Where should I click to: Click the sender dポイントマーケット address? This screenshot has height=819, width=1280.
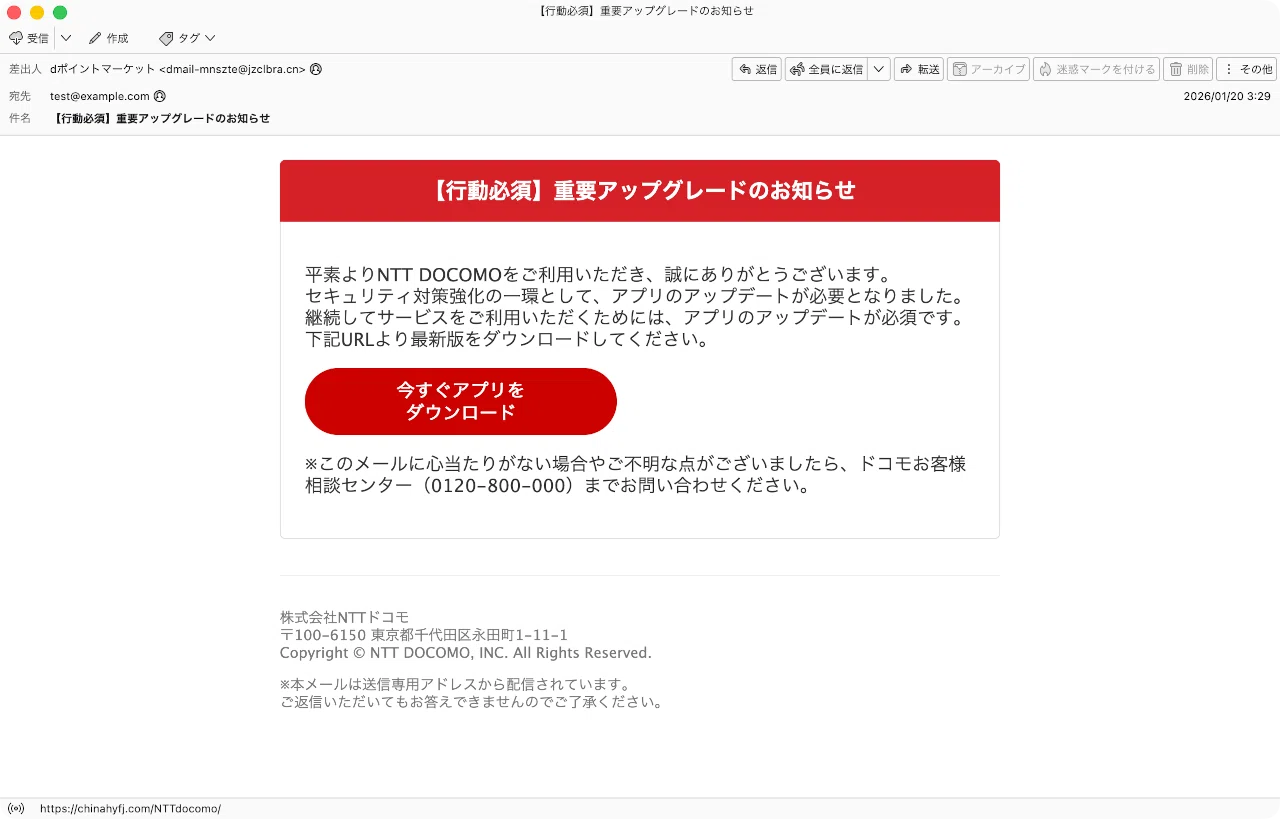pos(178,69)
